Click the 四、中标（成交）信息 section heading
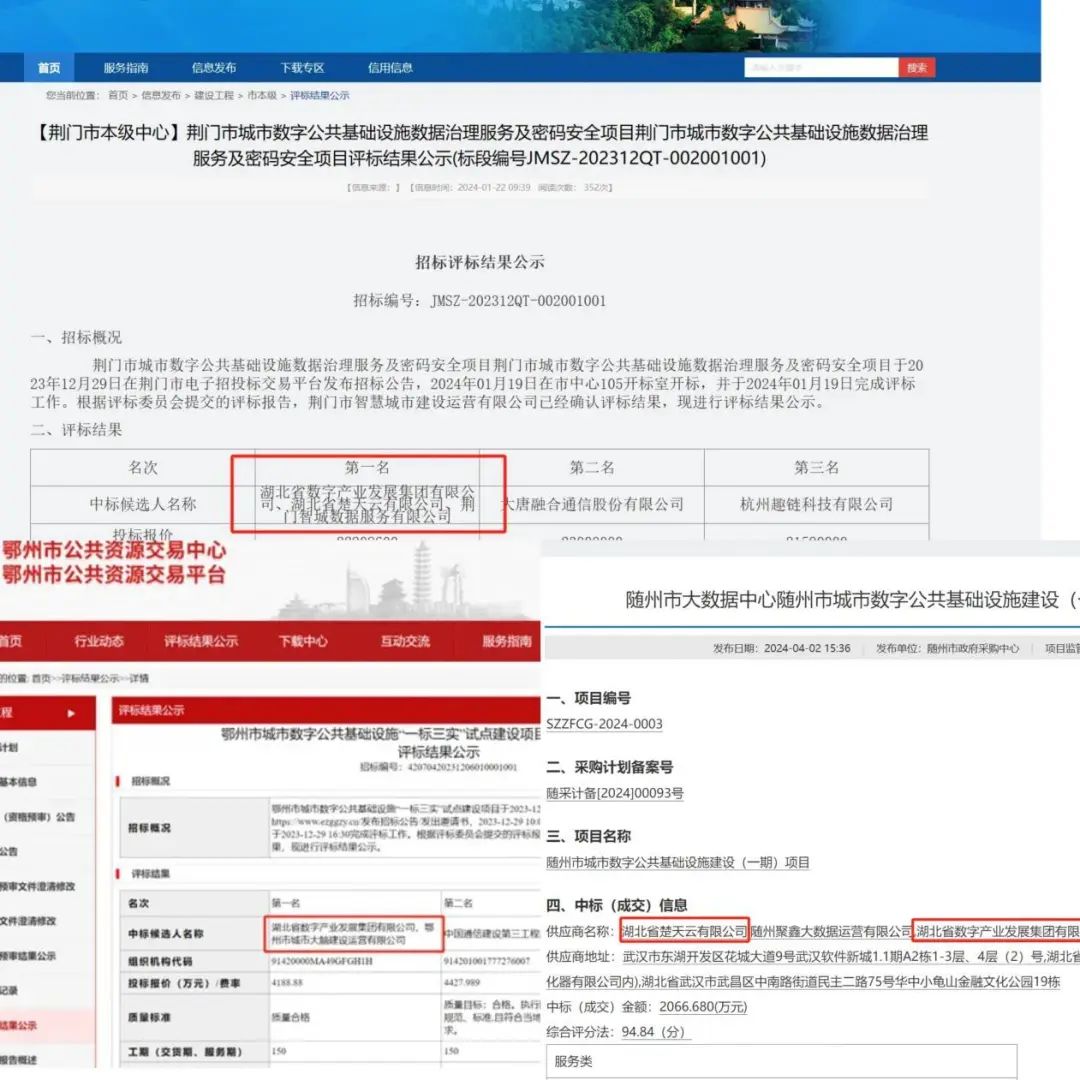Screen dimensions: 1080x1080 616,905
